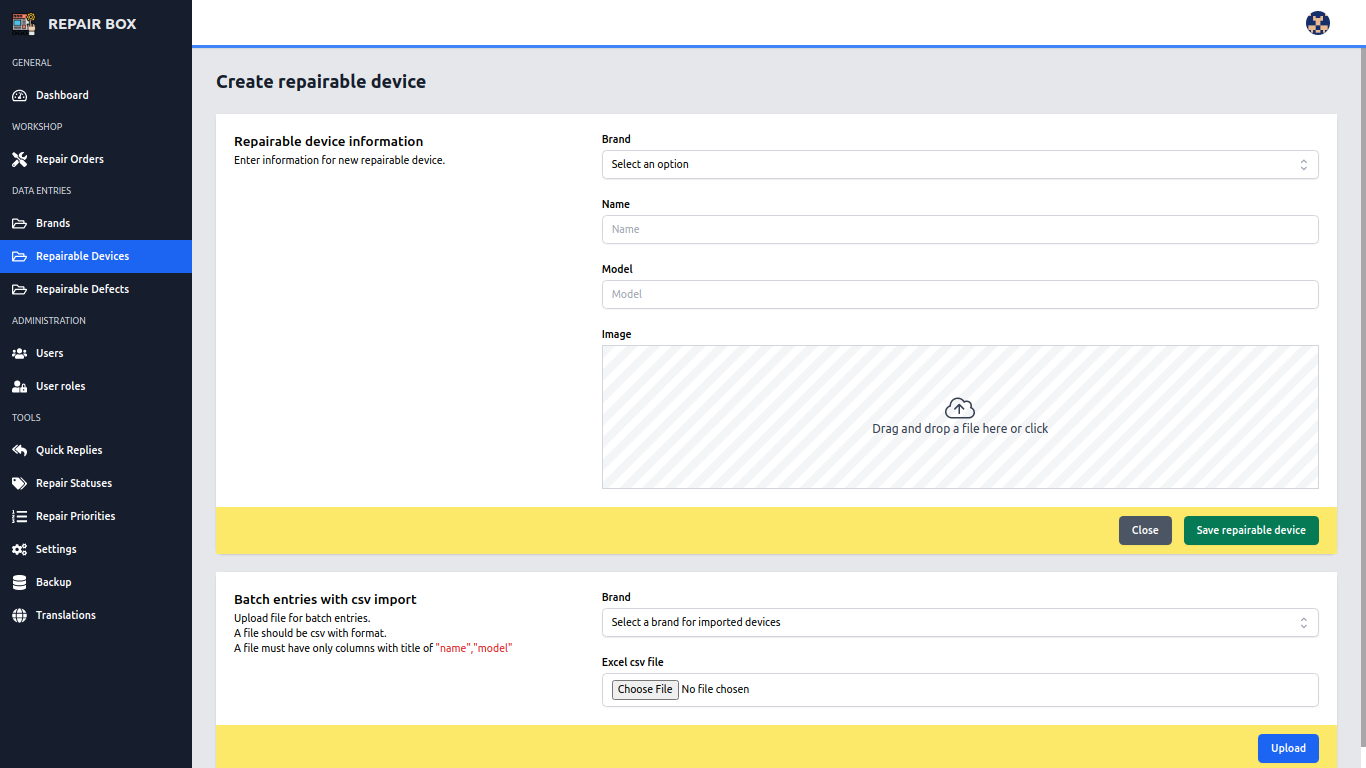
Task: Click the Quick Replies reply-arrows icon
Action: pyautogui.click(x=19, y=451)
